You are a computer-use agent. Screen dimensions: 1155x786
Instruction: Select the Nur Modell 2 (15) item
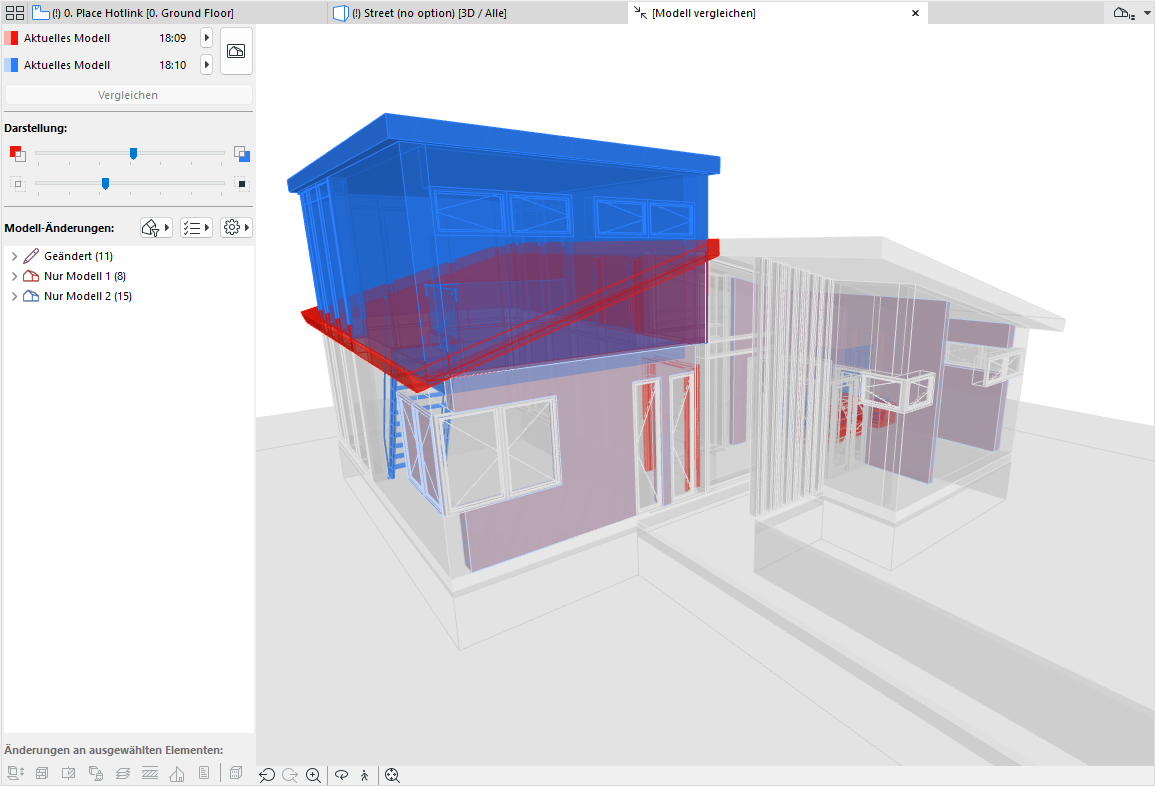click(x=87, y=296)
